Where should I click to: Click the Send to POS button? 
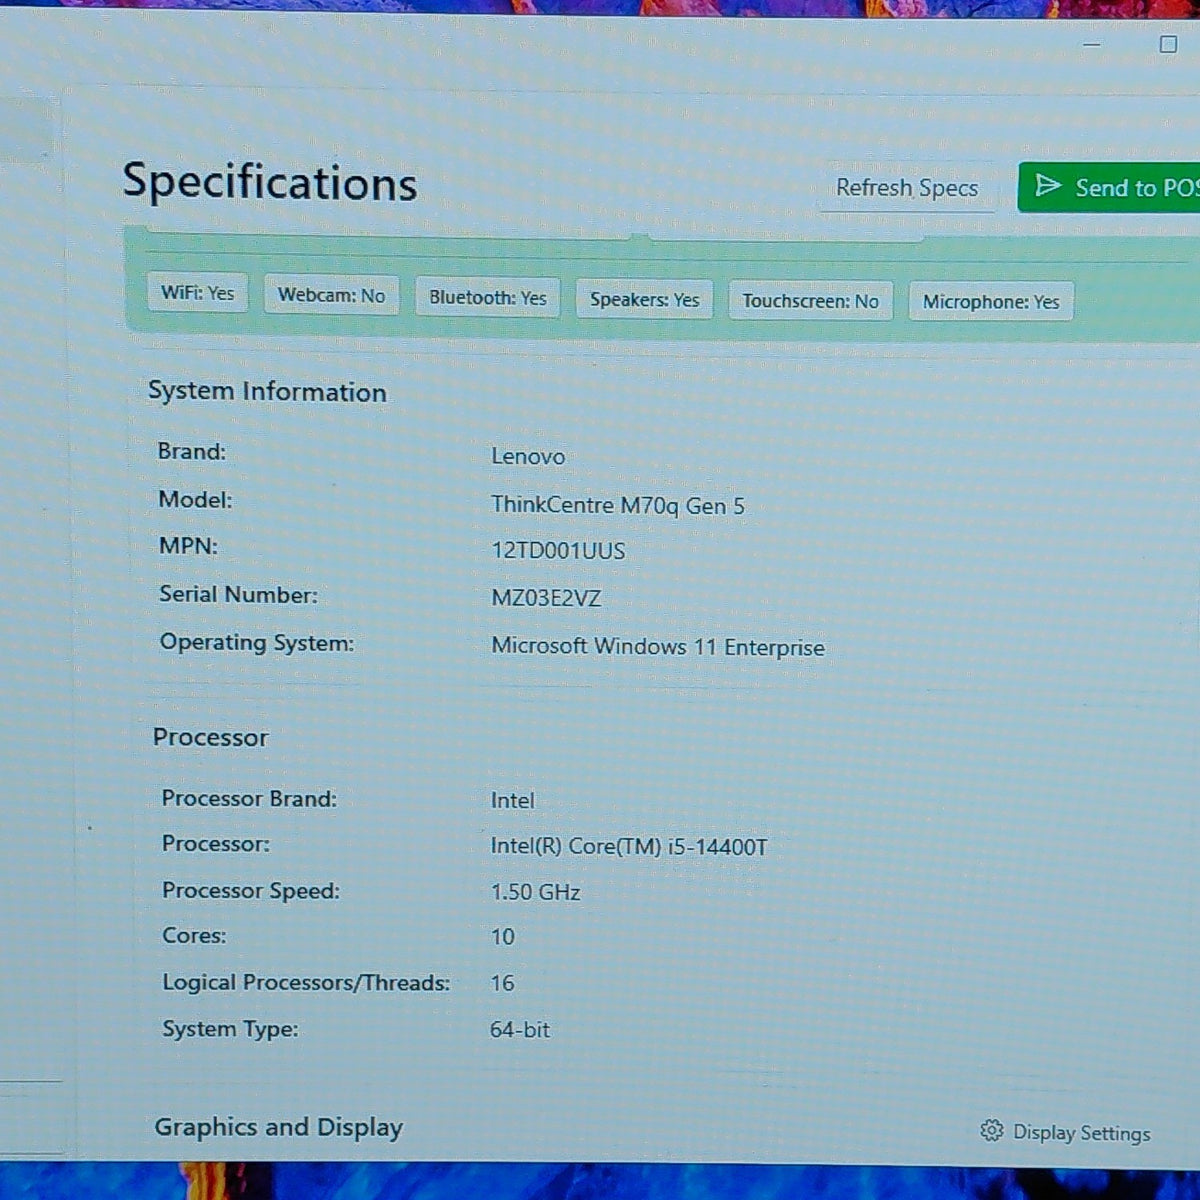(x=1110, y=187)
